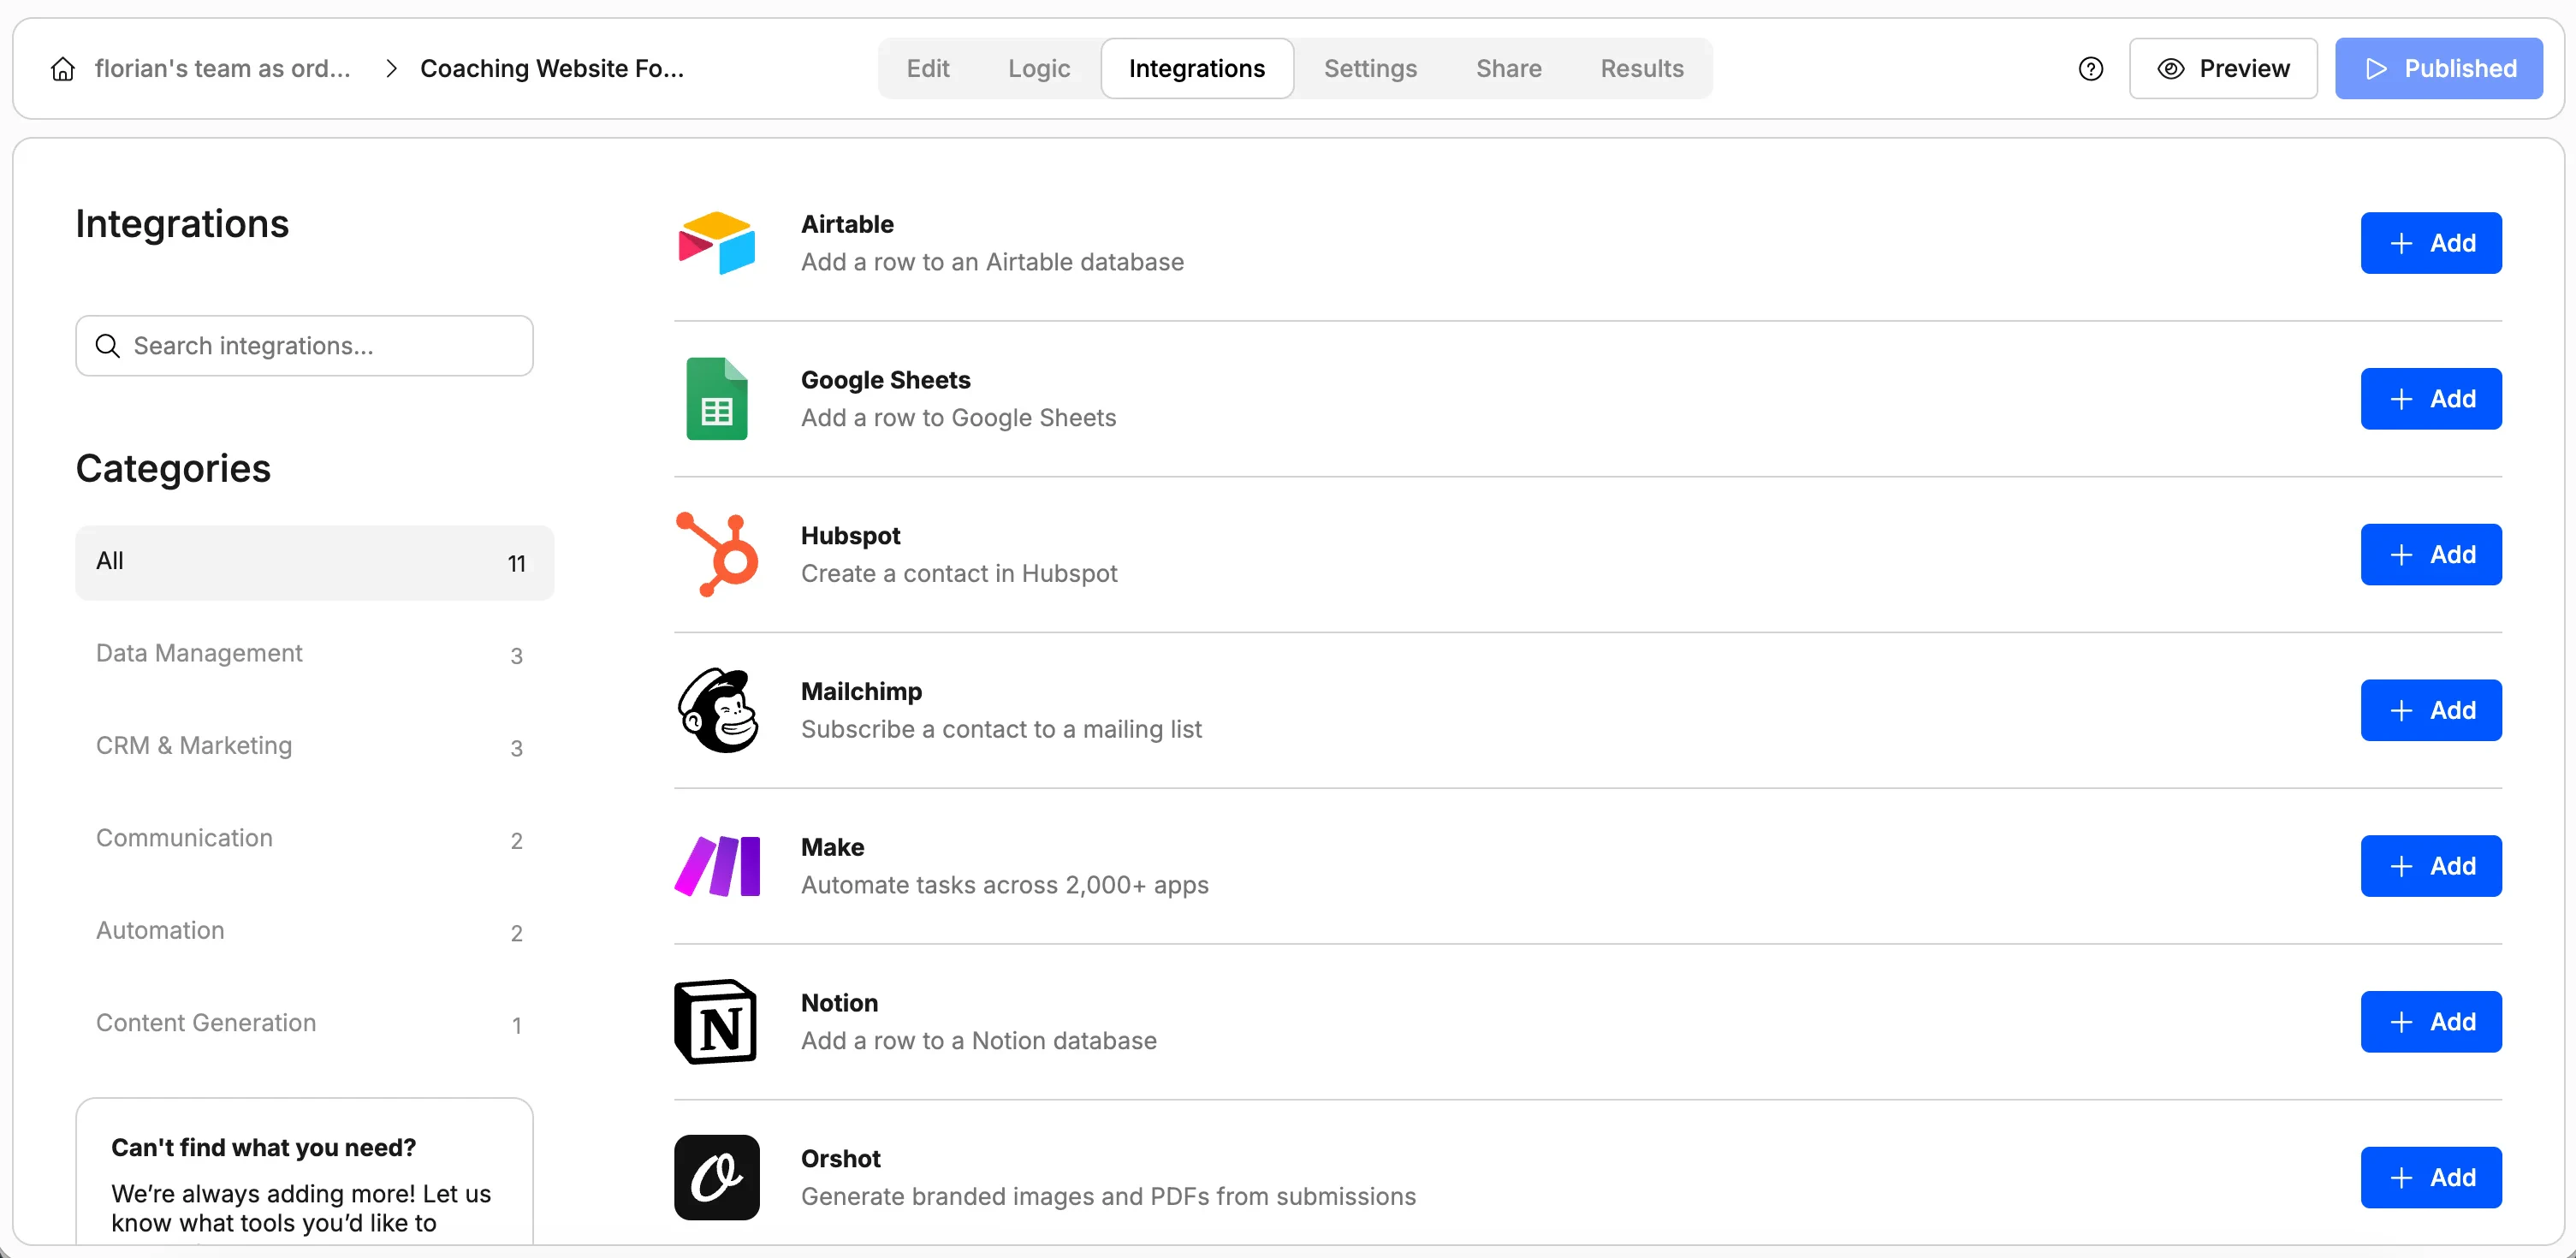Click the Mailchimp monkey icon
Viewport: 2576px width, 1258px height.
(x=716, y=709)
